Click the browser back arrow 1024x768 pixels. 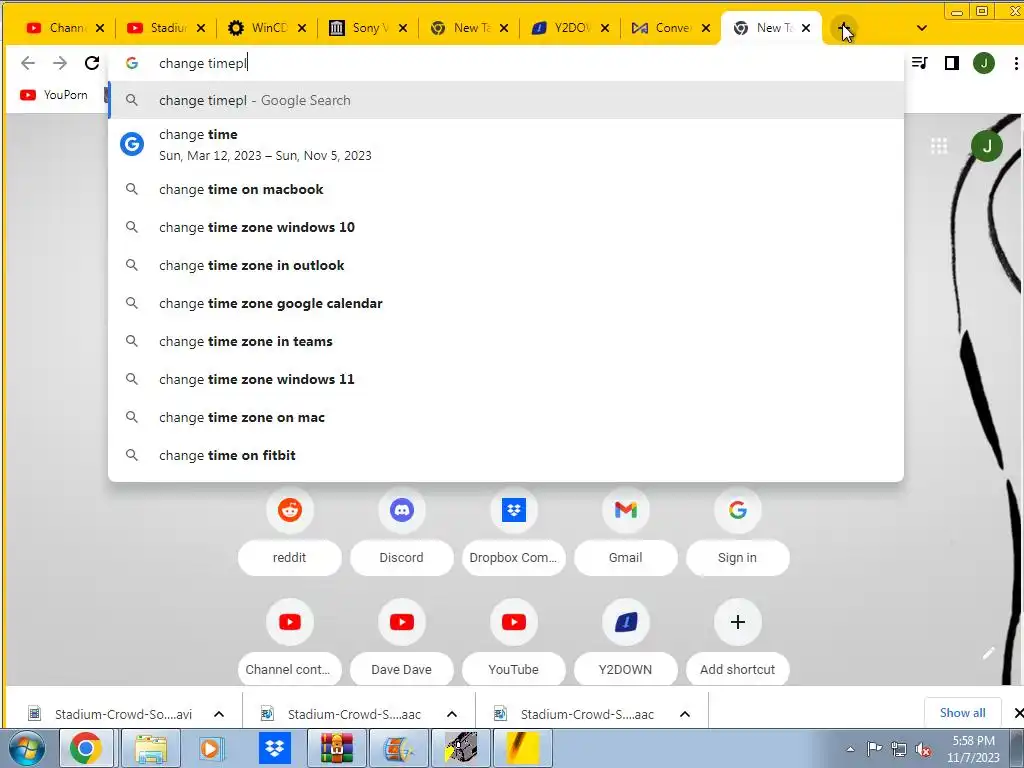click(27, 63)
